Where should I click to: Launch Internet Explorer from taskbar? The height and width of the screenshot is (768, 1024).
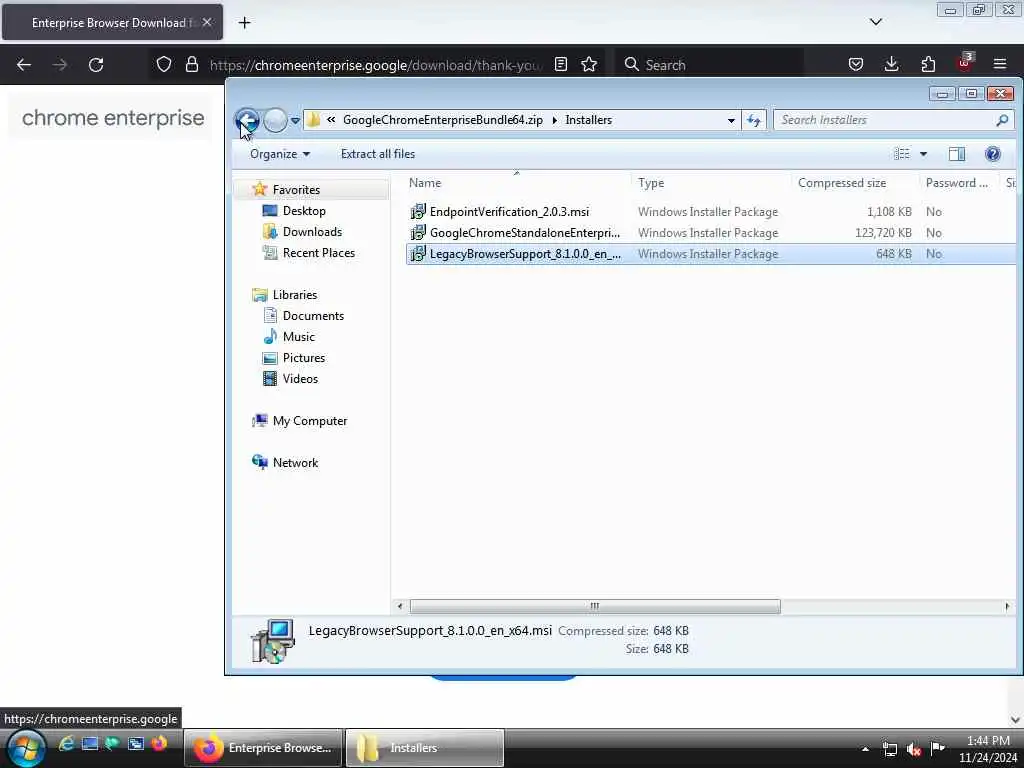(x=66, y=744)
